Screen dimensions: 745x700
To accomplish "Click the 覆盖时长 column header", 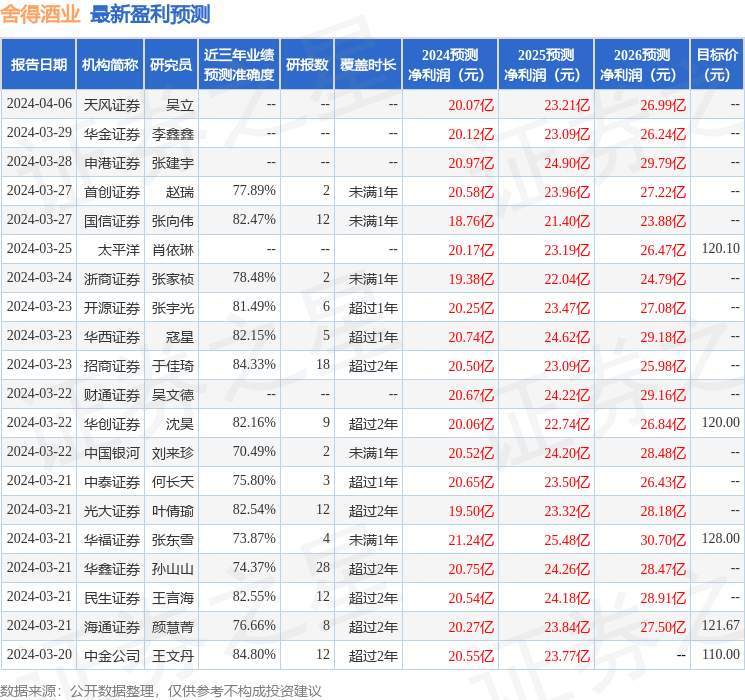I will tap(368, 65).
